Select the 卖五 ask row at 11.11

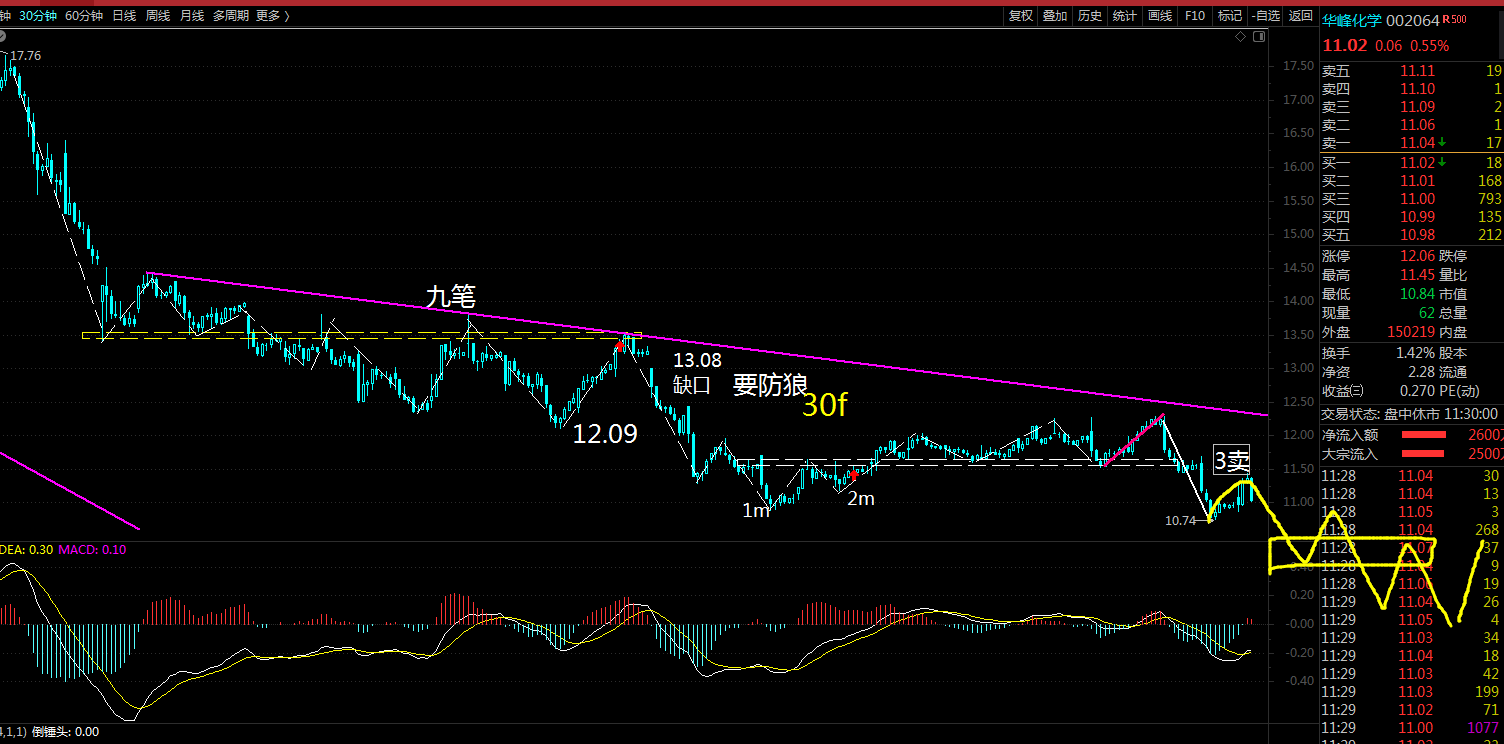pyautogui.click(x=1412, y=71)
